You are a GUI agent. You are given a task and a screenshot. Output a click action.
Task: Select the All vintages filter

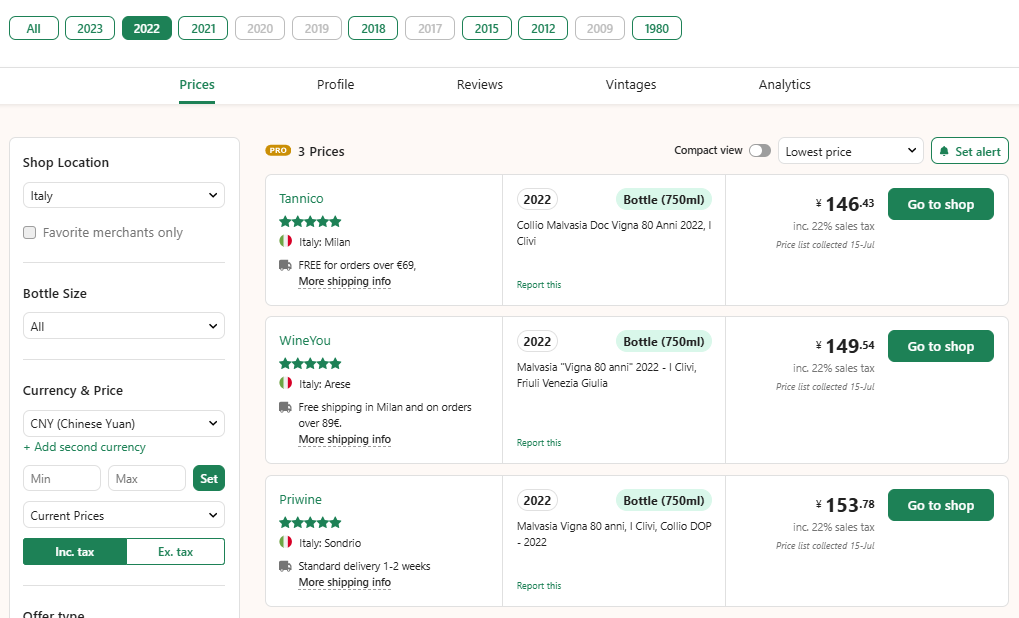pos(34,29)
